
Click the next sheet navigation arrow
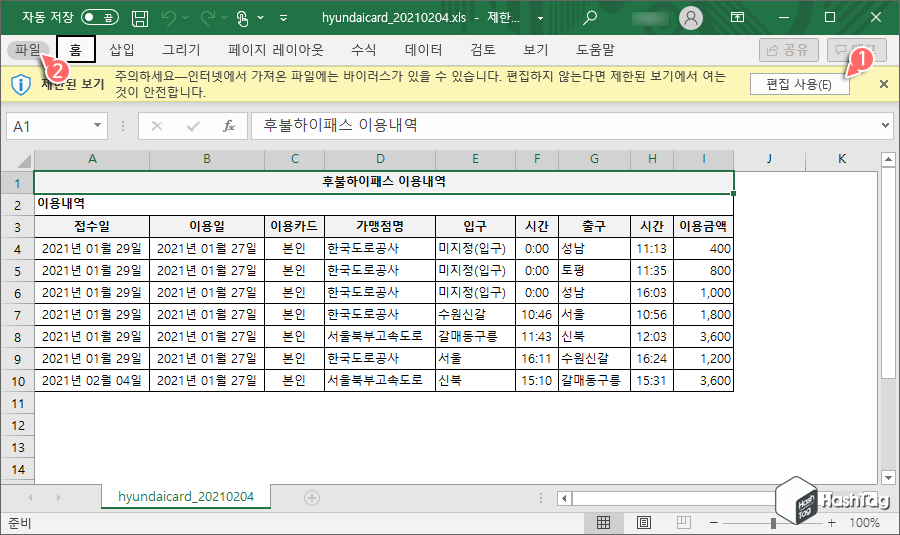[59, 498]
